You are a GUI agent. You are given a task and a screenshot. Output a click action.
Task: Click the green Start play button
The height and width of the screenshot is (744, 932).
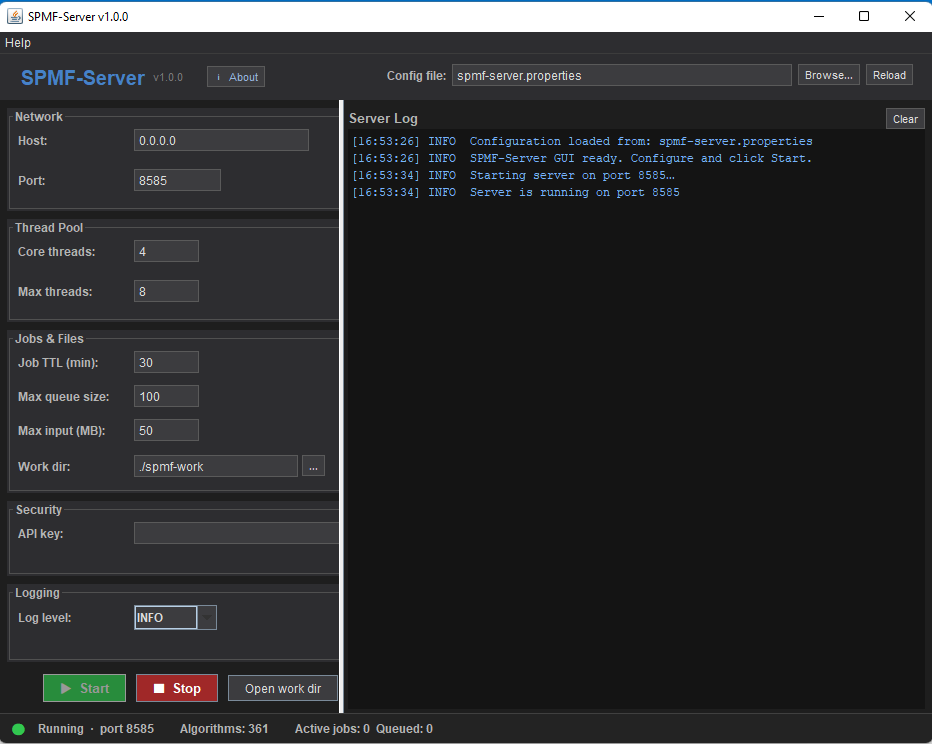84,688
